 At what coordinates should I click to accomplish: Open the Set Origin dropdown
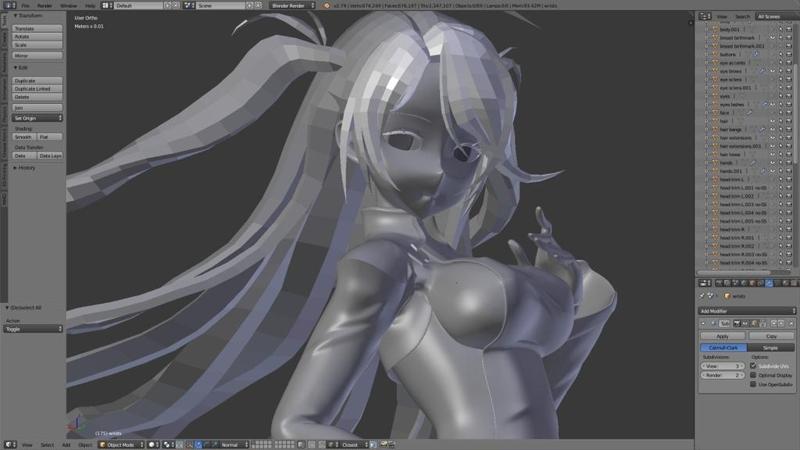[37, 118]
